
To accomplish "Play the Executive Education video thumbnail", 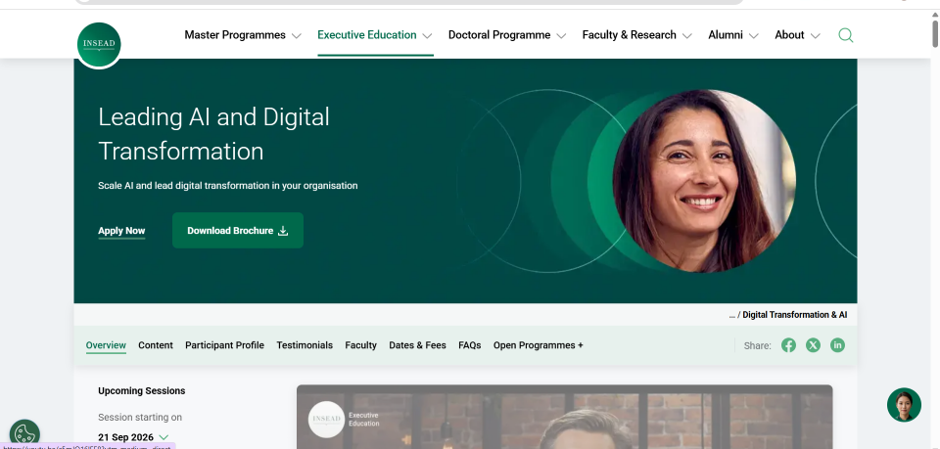I will 564,417.
